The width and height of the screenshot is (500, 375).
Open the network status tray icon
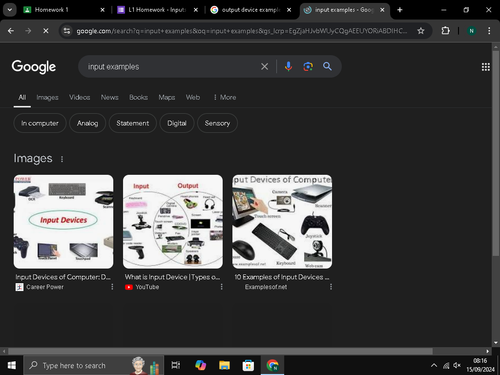(446, 366)
